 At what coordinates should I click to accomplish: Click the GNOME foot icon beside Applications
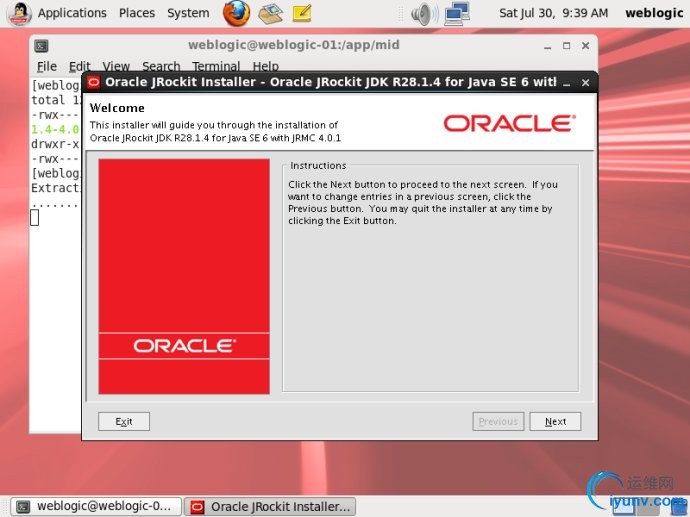pyautogui.click(x=19, y=13)
